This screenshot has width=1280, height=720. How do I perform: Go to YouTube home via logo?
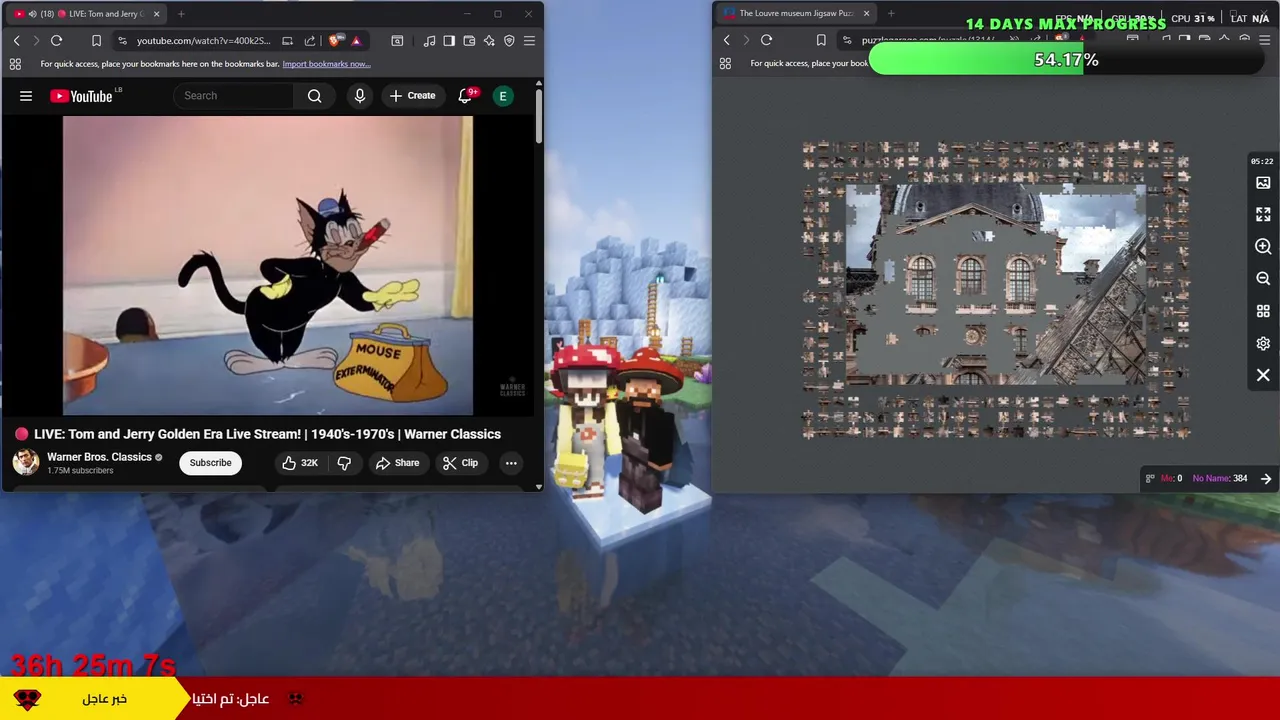[82, 96]
